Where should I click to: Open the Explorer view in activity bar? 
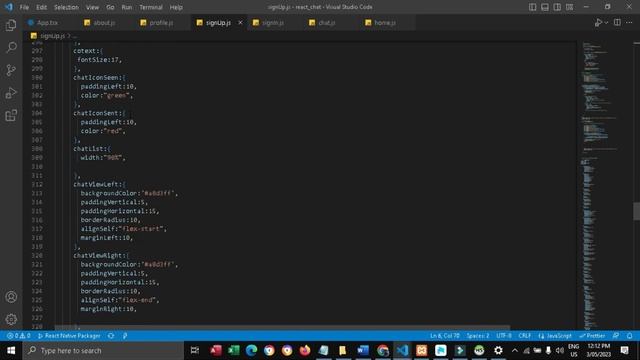(x=11, y=25)
